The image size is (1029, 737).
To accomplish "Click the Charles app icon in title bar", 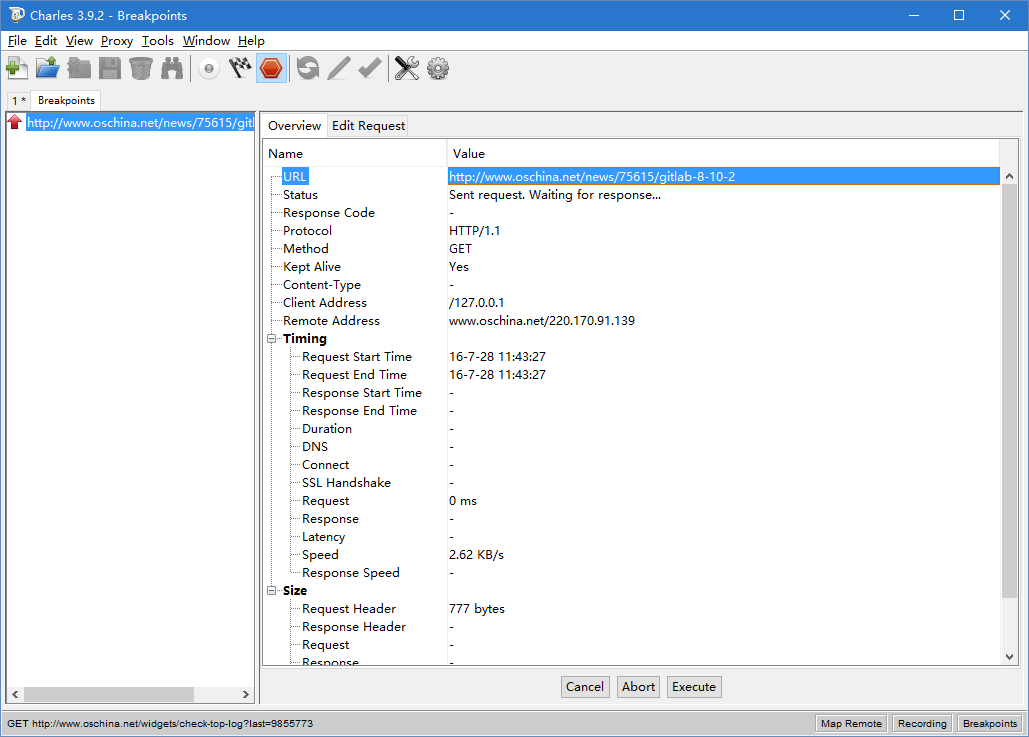I will (16, 14).
